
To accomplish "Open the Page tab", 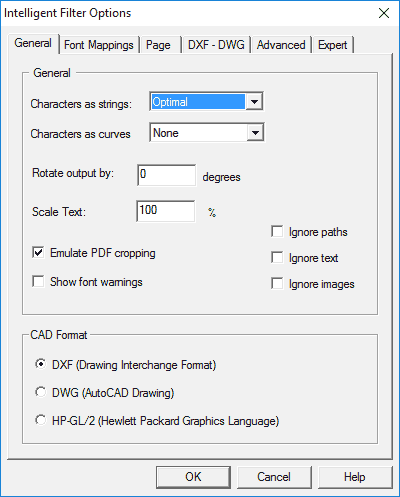I will click(159, 45).
